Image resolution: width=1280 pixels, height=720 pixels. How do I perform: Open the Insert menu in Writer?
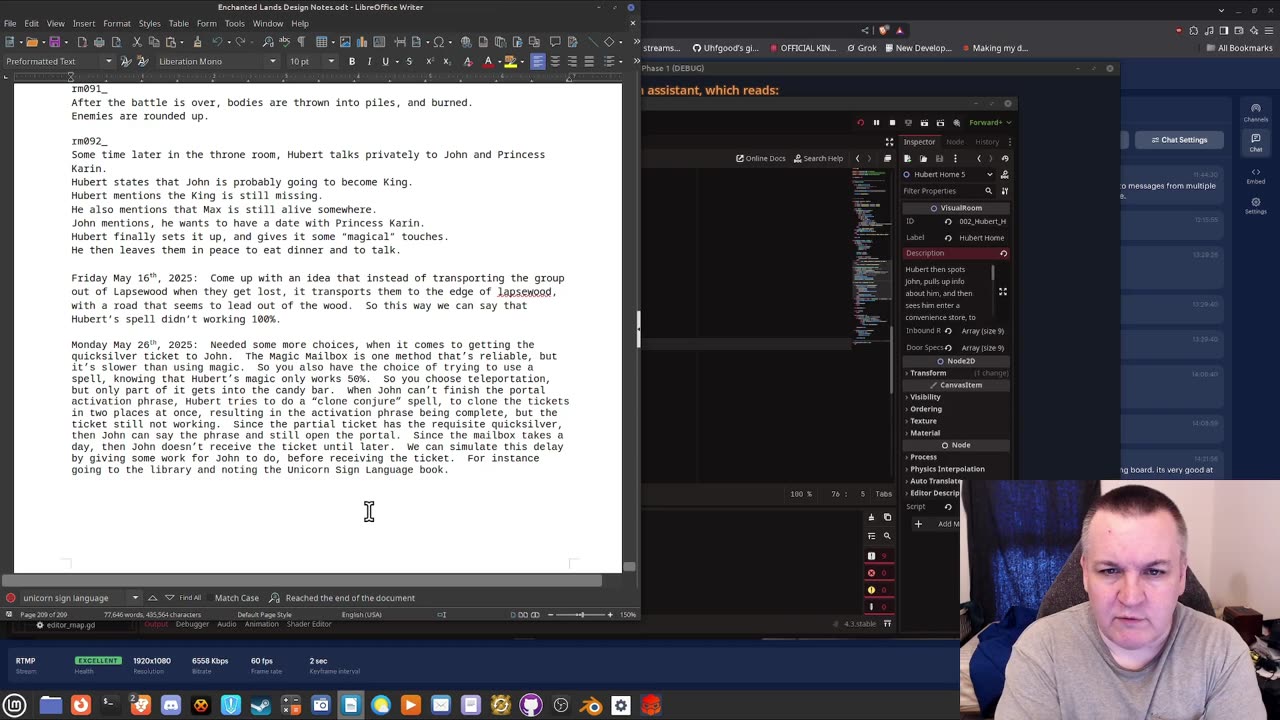(x=84, y=23)
